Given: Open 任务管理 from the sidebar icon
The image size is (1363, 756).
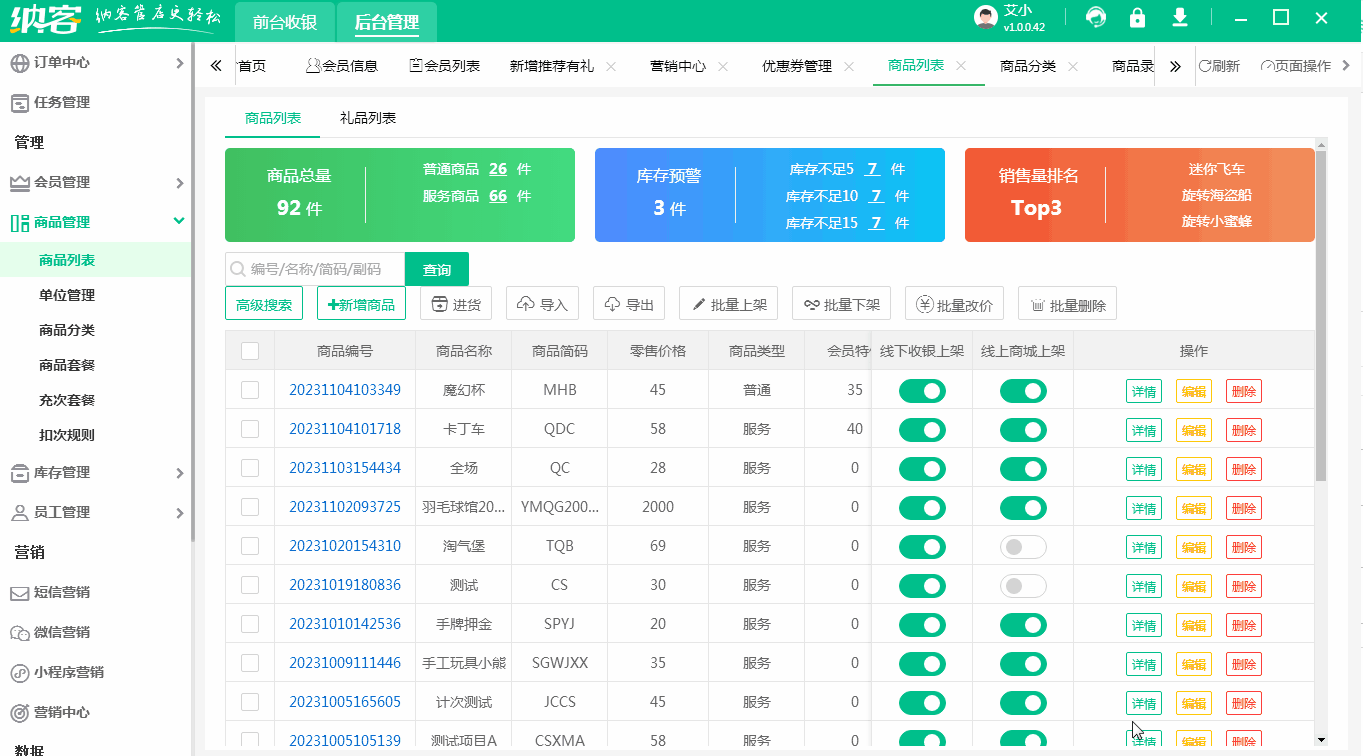Looking at the screenshot, I should click(22, 101).
